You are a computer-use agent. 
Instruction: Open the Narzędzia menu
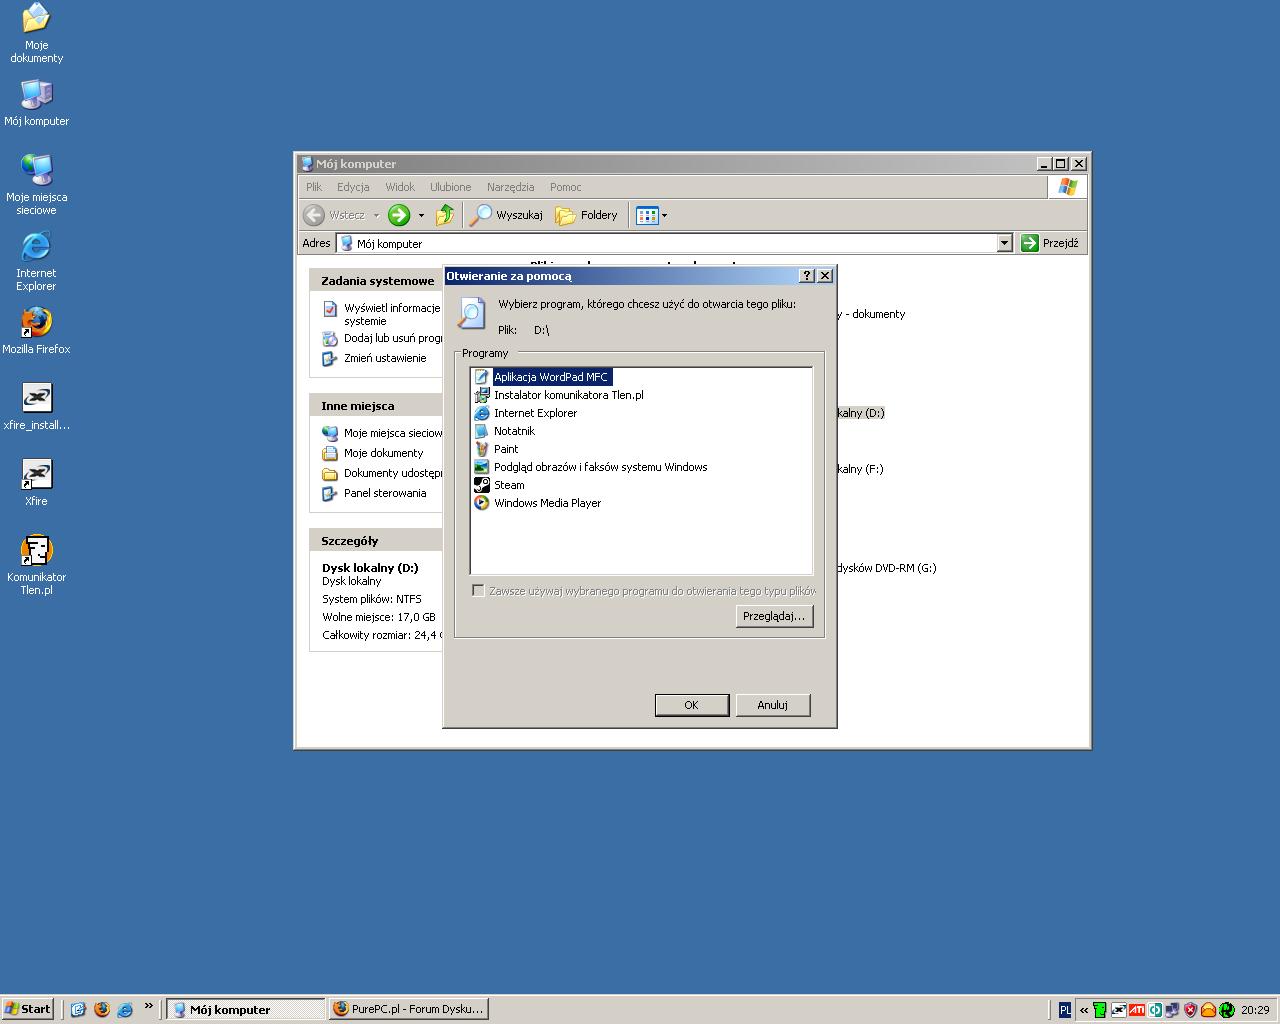point(510,187)
